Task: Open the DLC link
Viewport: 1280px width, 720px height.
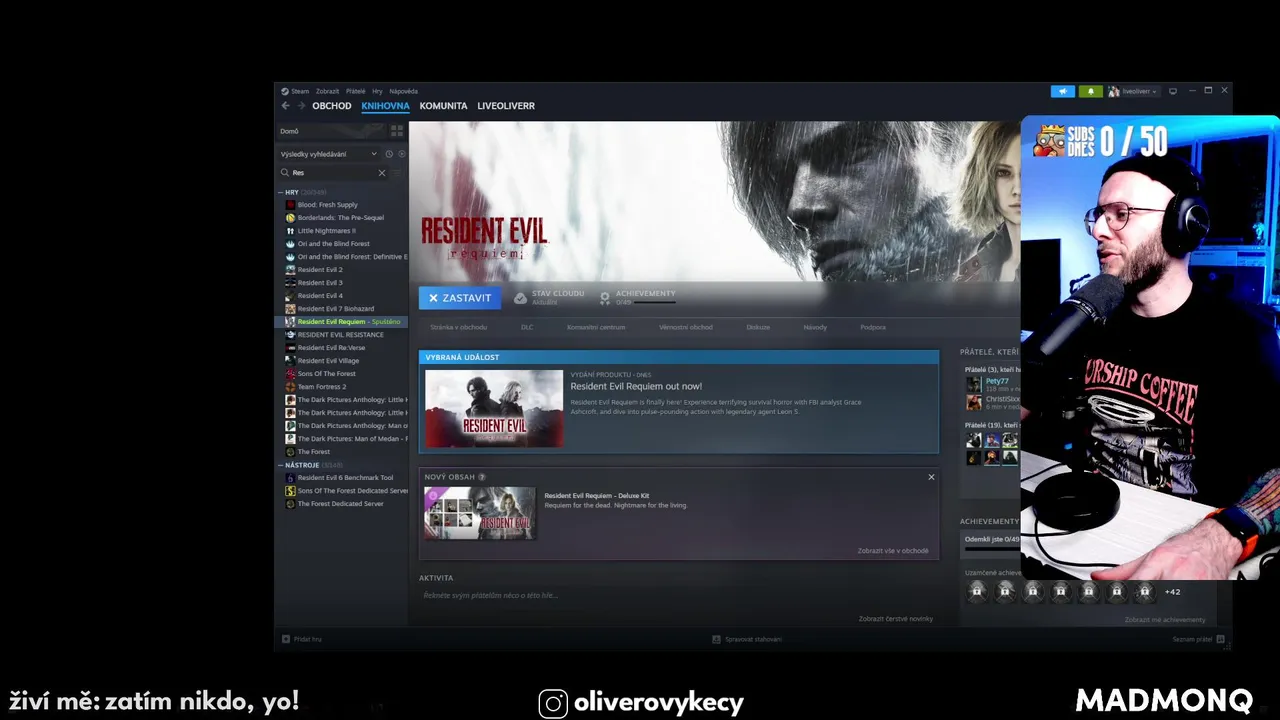Action: pos(527,327)
